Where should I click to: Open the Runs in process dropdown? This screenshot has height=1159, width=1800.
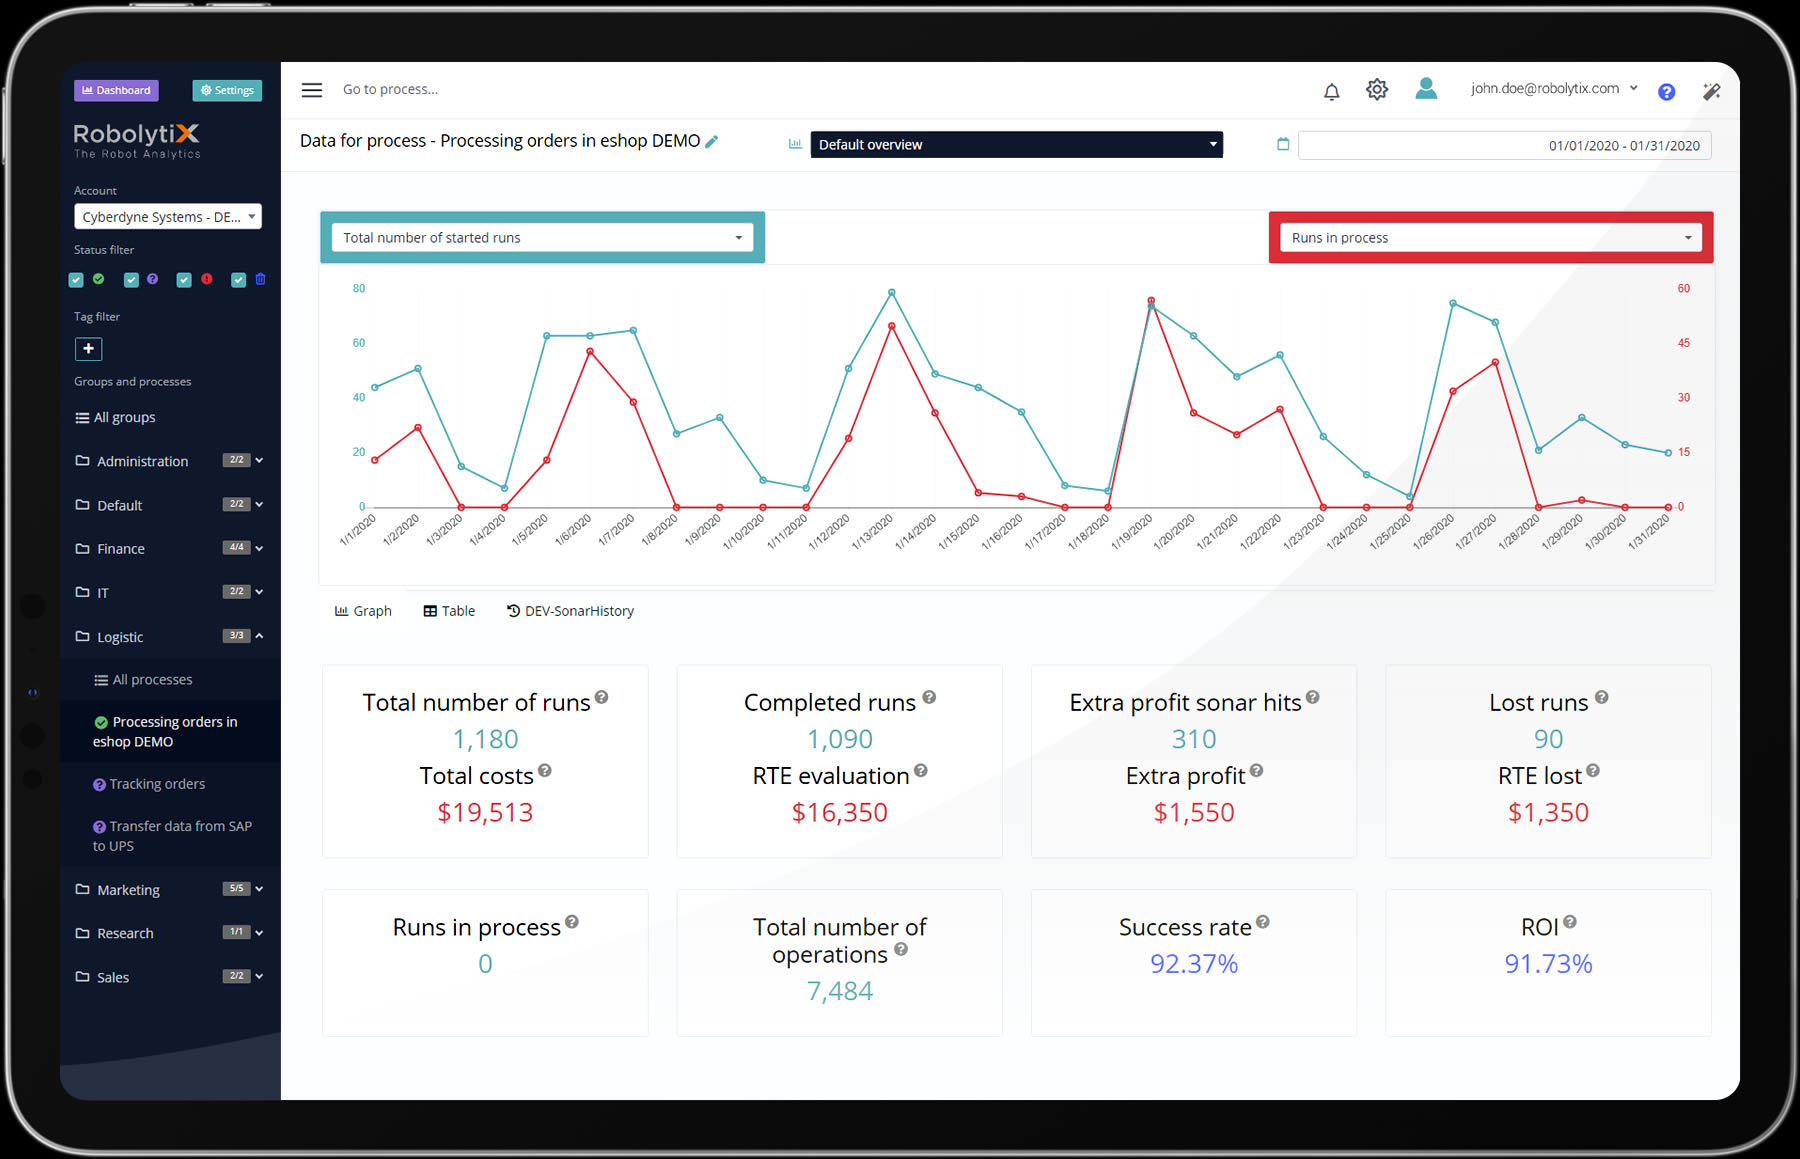coord(1491,237)
